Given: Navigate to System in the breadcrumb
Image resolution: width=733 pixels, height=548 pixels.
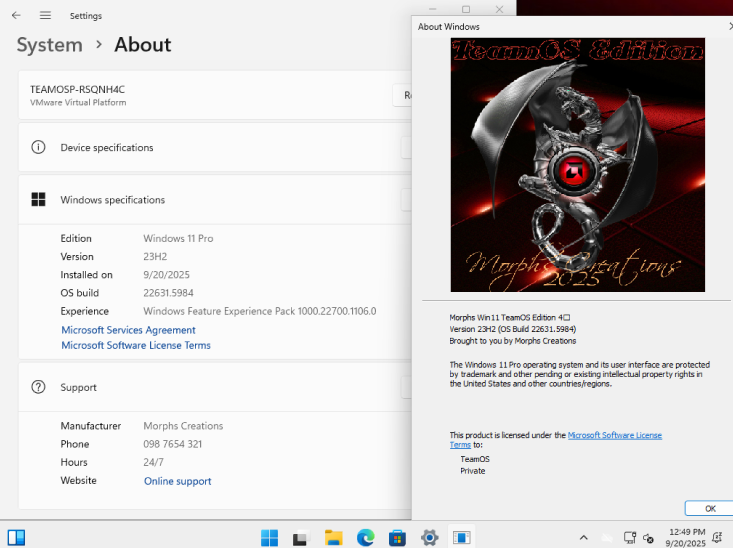Looking at the screenshot, I should pos(50,45).
